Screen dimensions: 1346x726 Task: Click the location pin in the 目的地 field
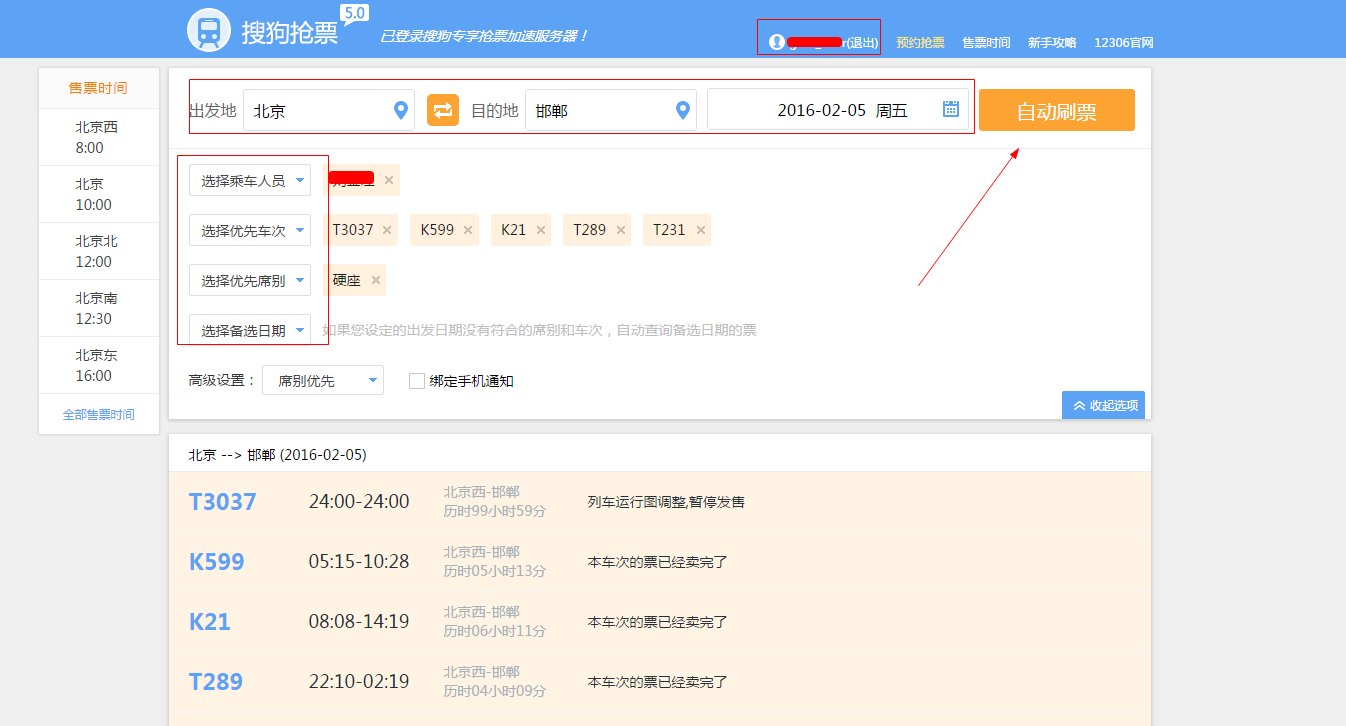(683, 110)
